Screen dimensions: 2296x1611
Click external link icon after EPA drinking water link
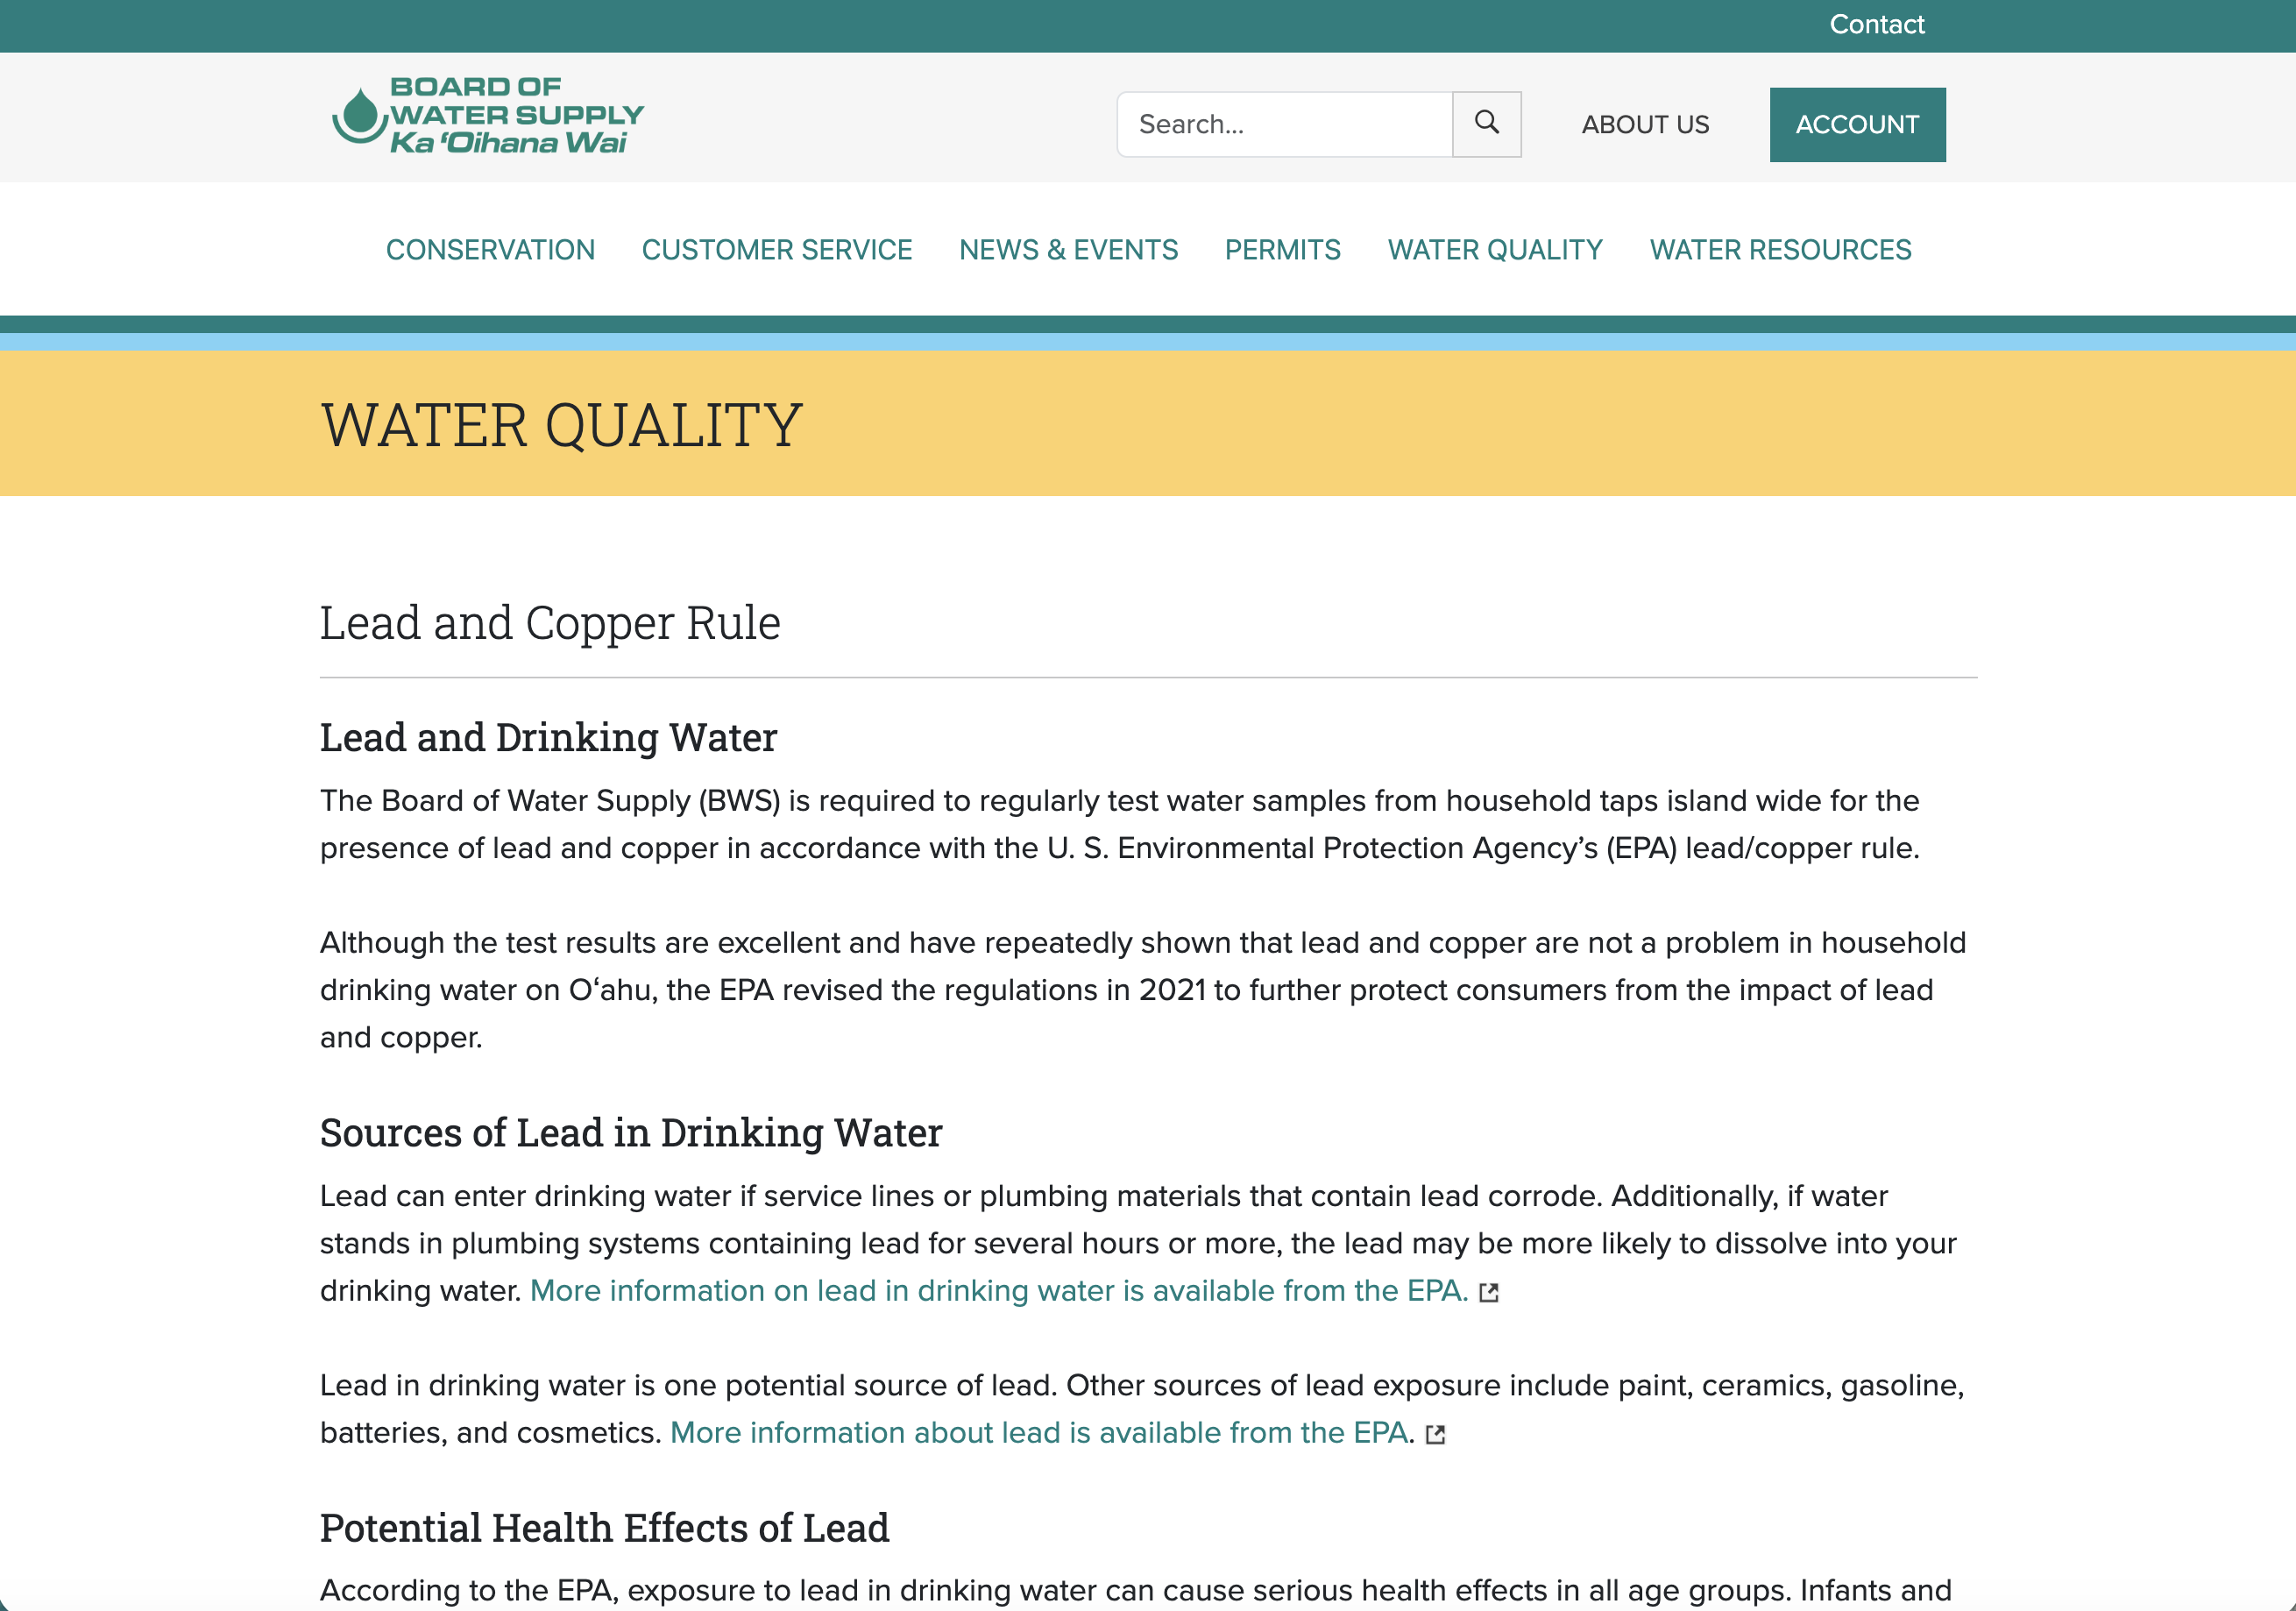coord(1489,1293)
